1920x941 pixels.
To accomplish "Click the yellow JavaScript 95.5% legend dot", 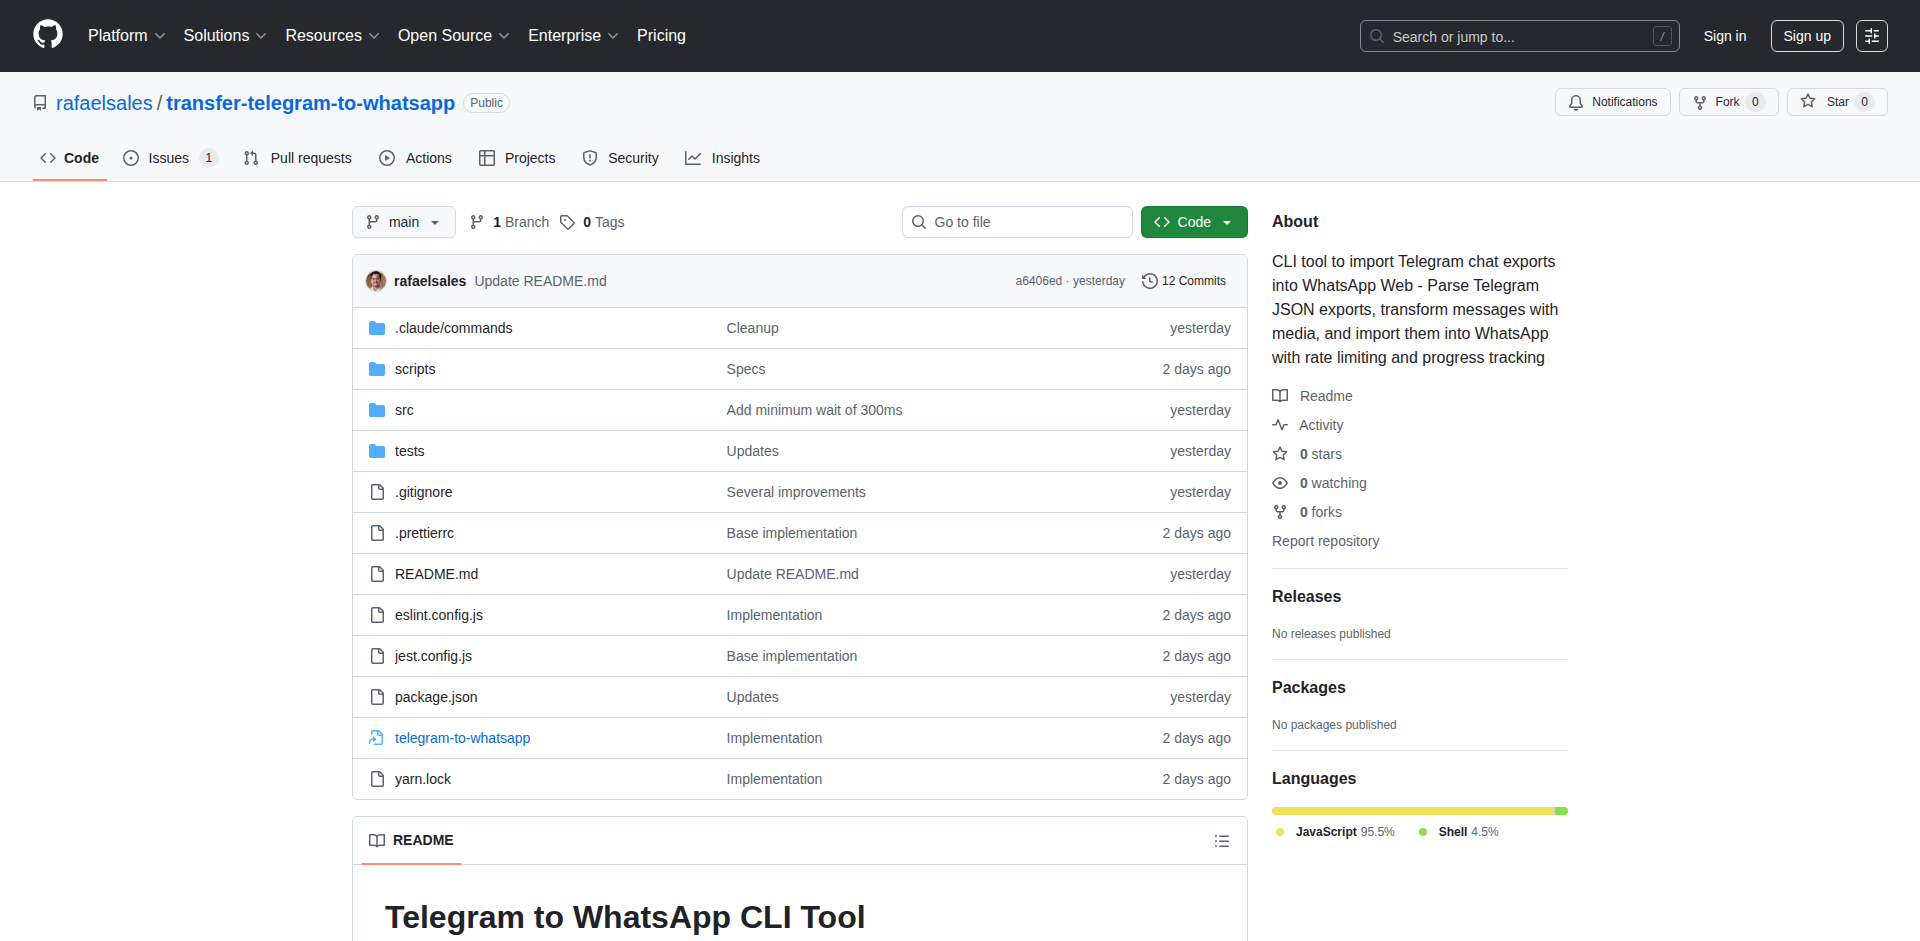I will click(x=1280, y=832).
